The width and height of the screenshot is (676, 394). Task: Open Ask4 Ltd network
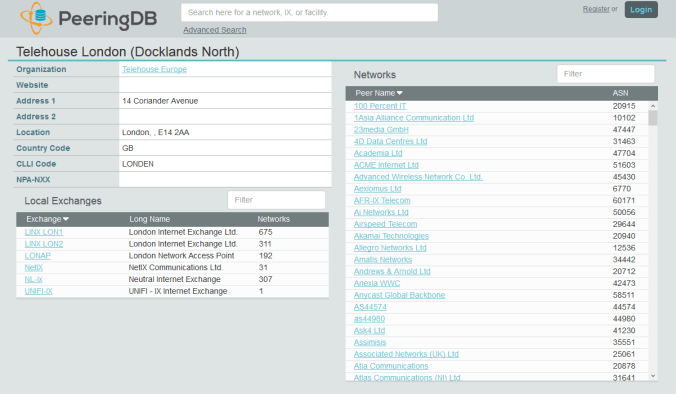(369, 331)
